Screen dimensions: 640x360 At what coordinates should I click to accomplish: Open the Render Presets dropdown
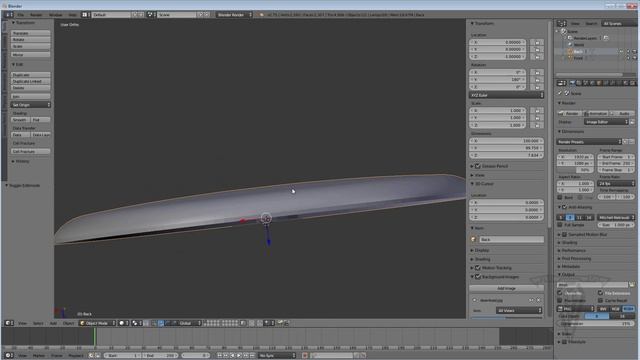pyautogui.click(x=589, y=142)
